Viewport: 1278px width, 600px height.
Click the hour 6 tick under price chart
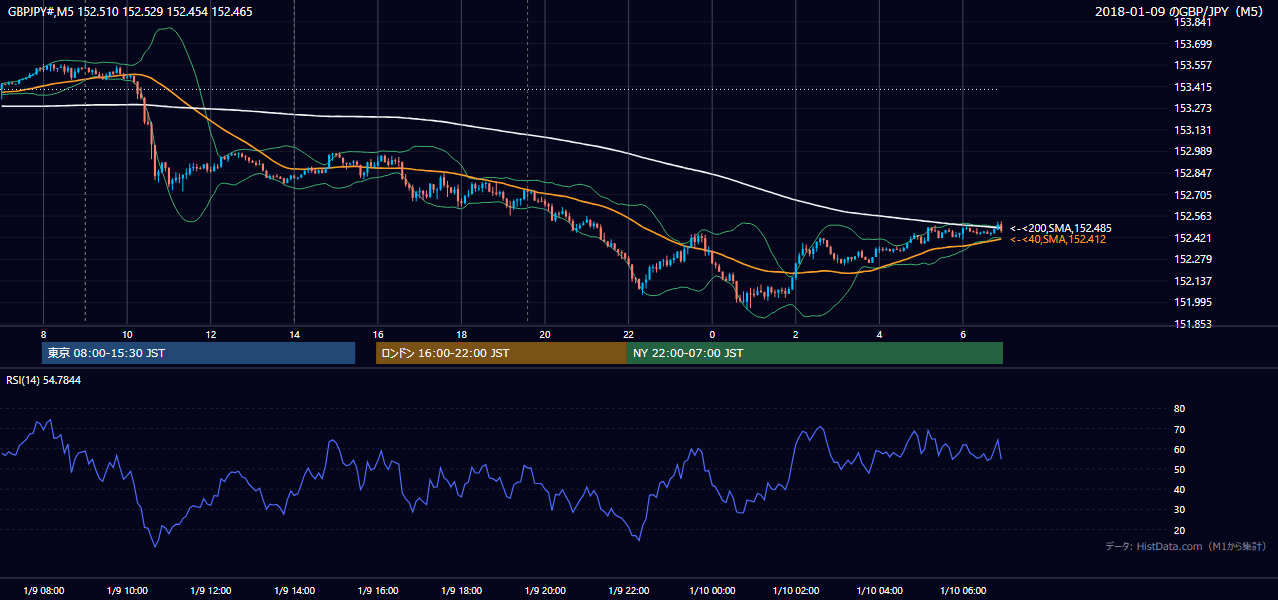pyautogui.click(x=963, y=334)
